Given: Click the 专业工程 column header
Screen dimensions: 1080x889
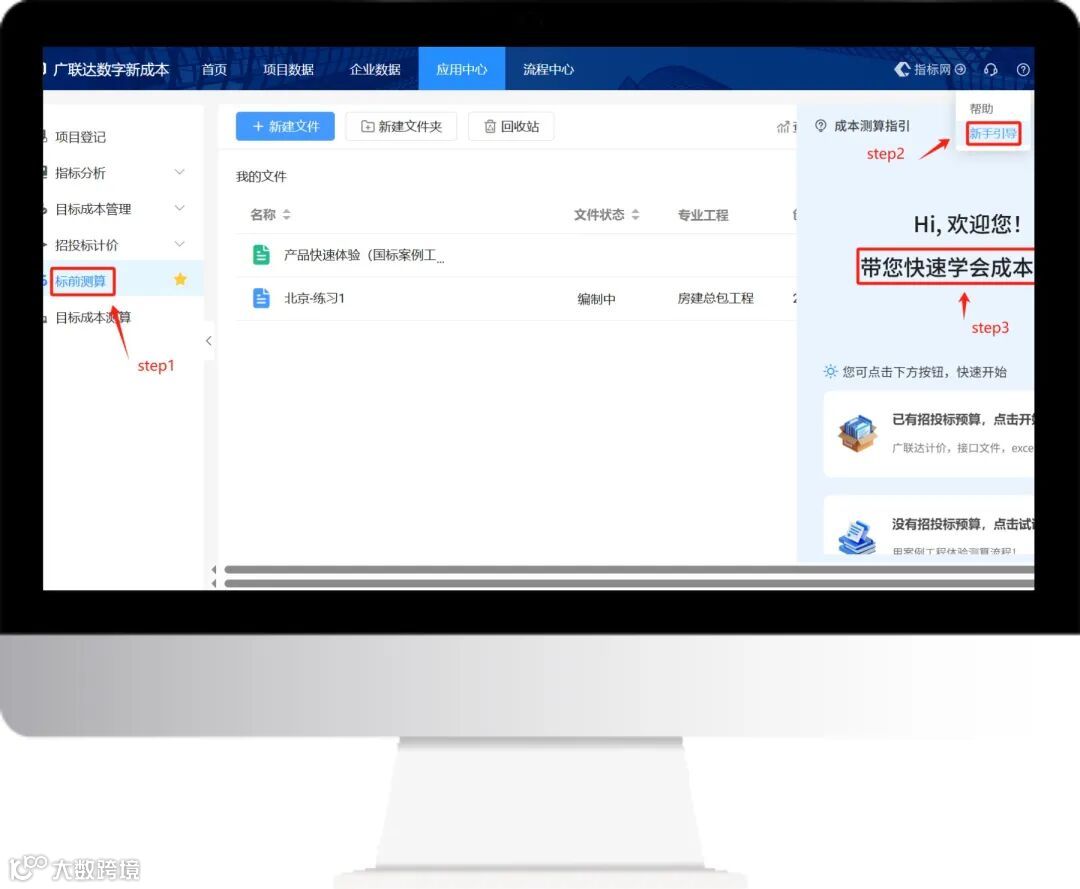Looking at the screenshot, I should (703, 215).
